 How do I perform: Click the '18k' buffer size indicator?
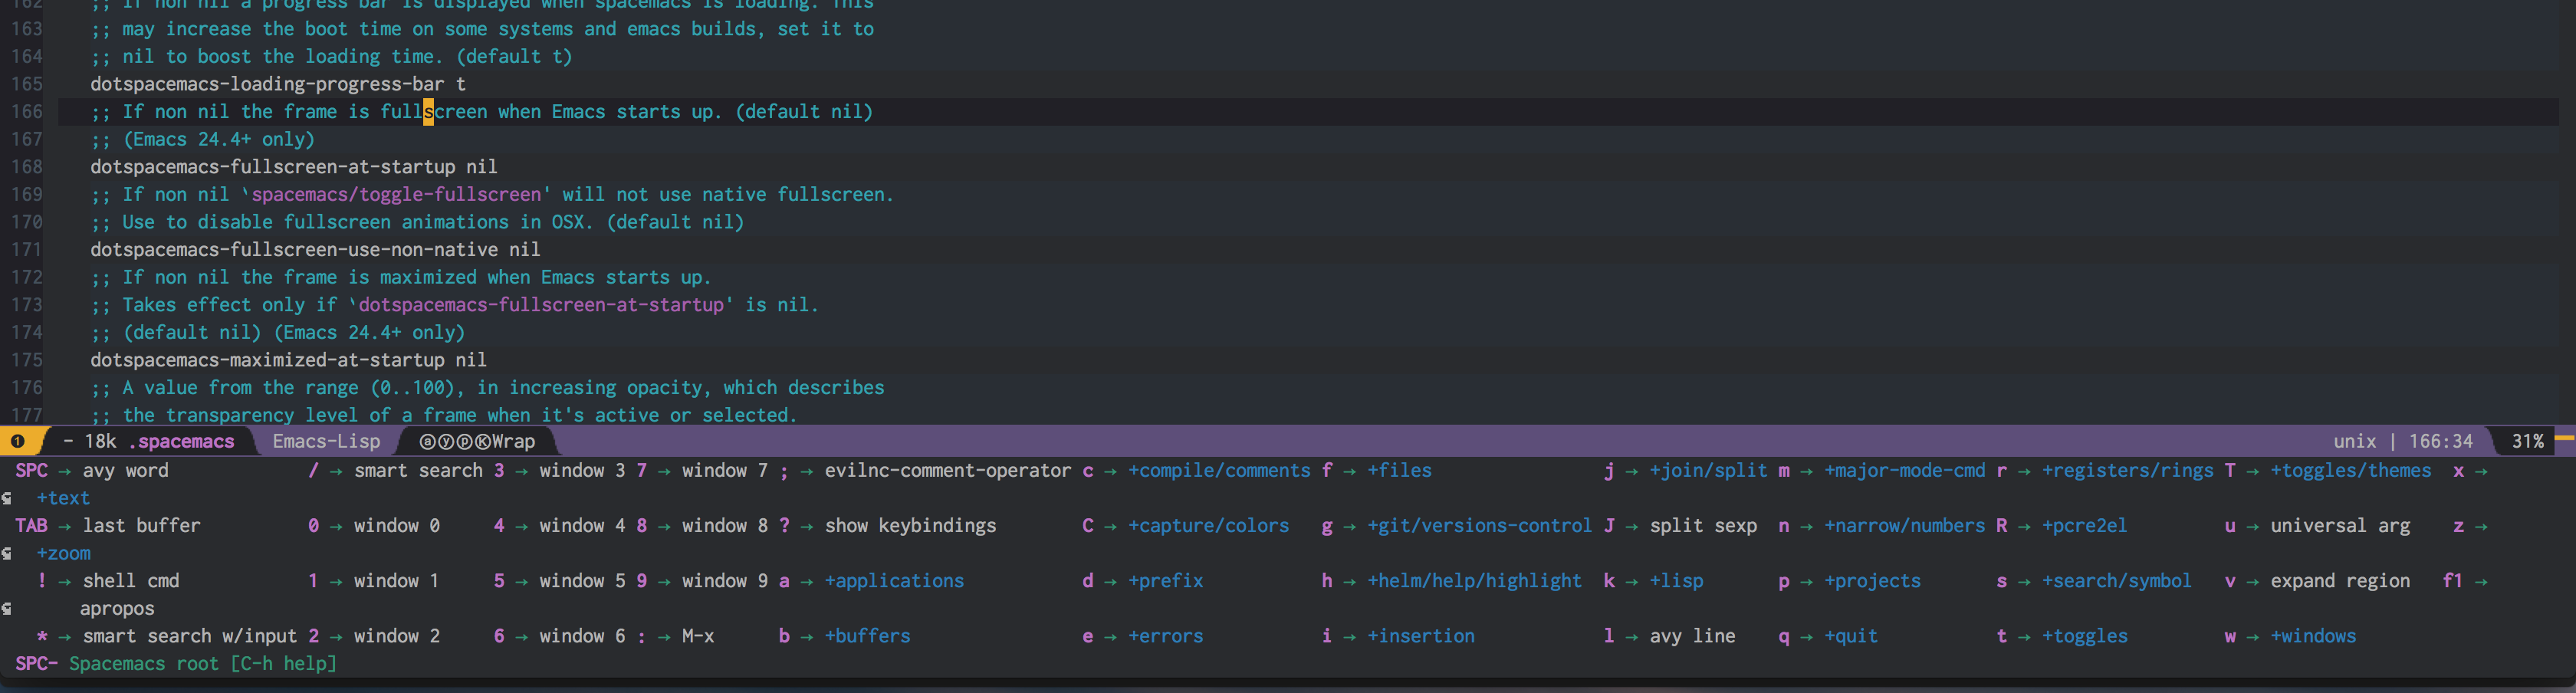pos(100,441)
